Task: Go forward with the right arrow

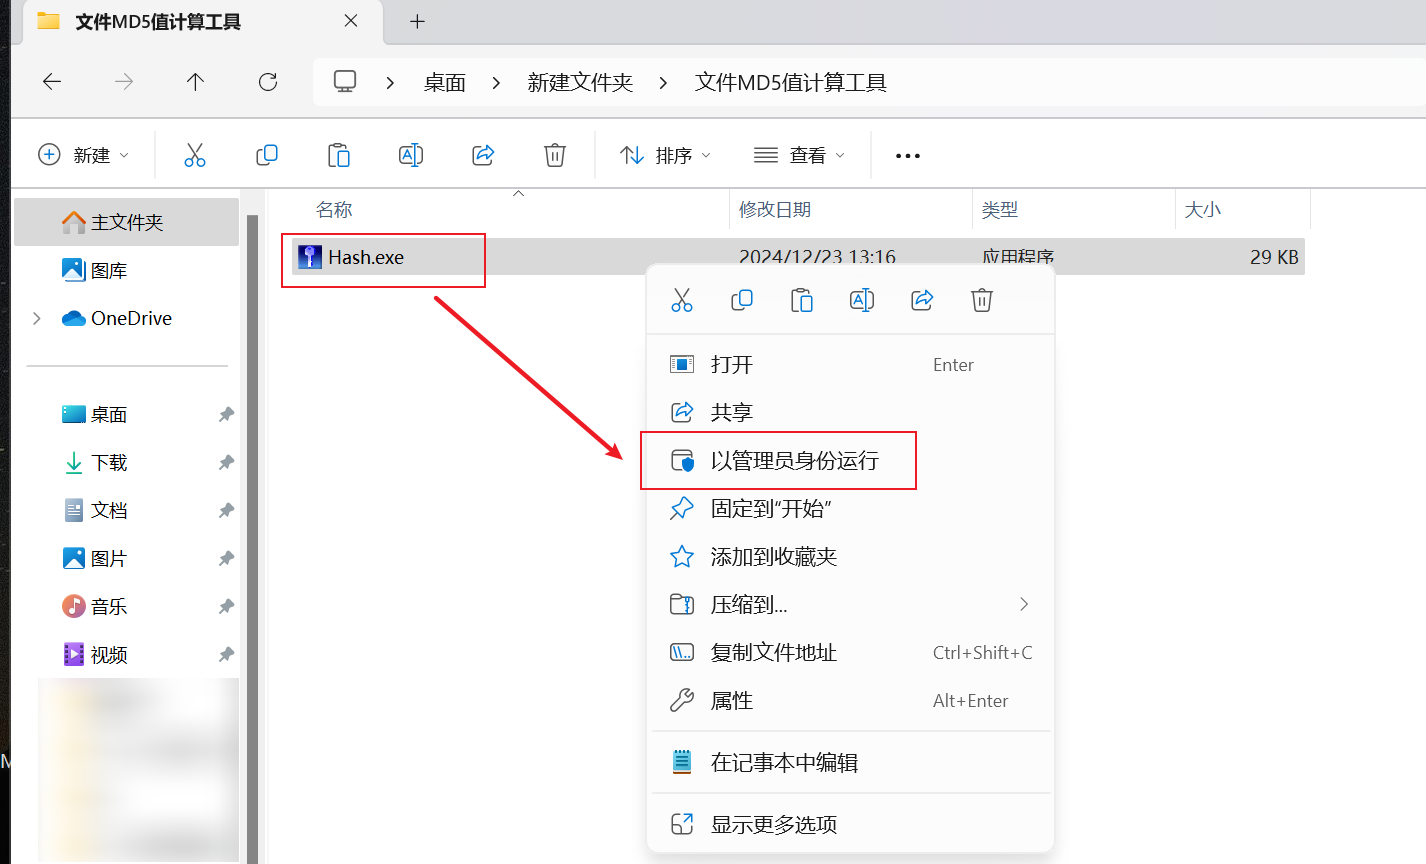Action: click(x=124, y=82)
